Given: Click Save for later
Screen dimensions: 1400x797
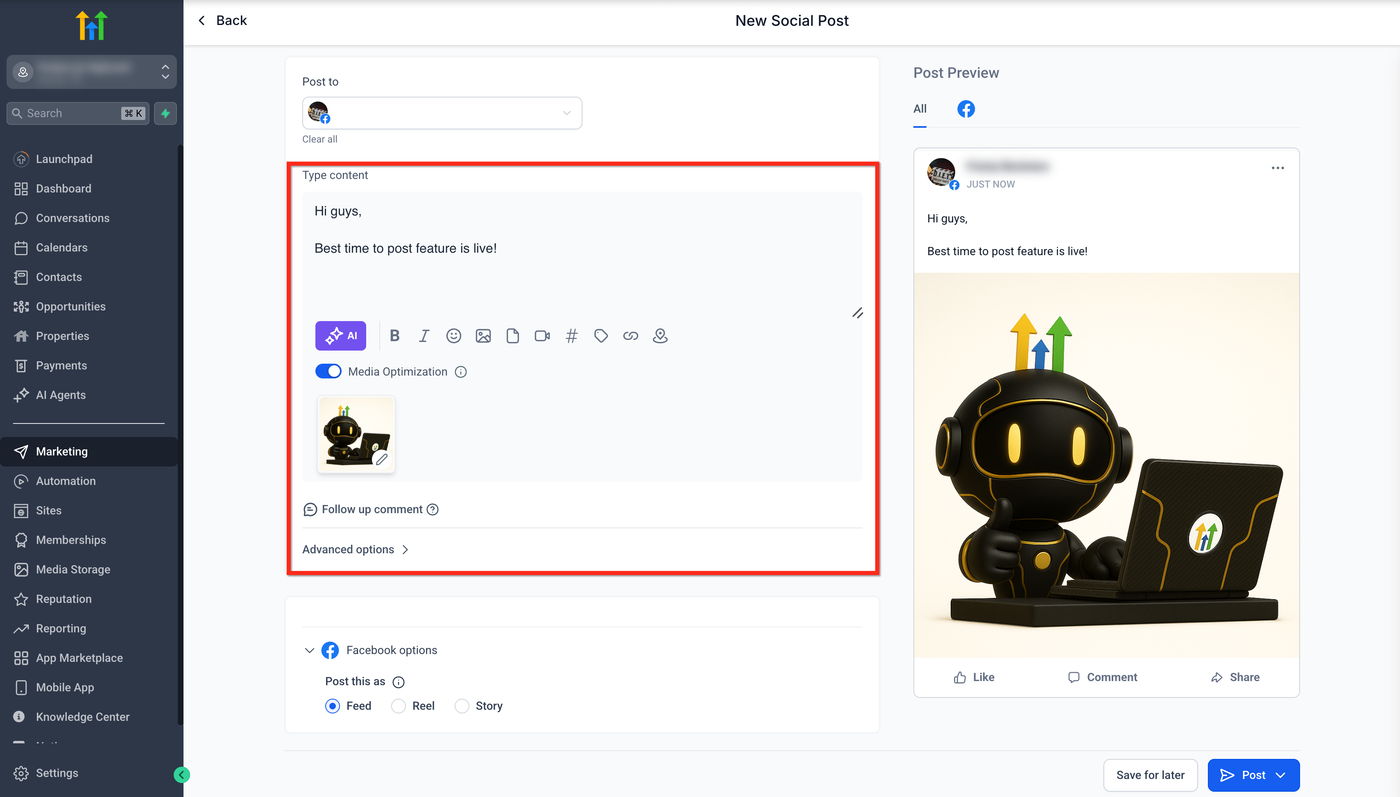Looking at the screenshot, I should (x=1150, y=775).
